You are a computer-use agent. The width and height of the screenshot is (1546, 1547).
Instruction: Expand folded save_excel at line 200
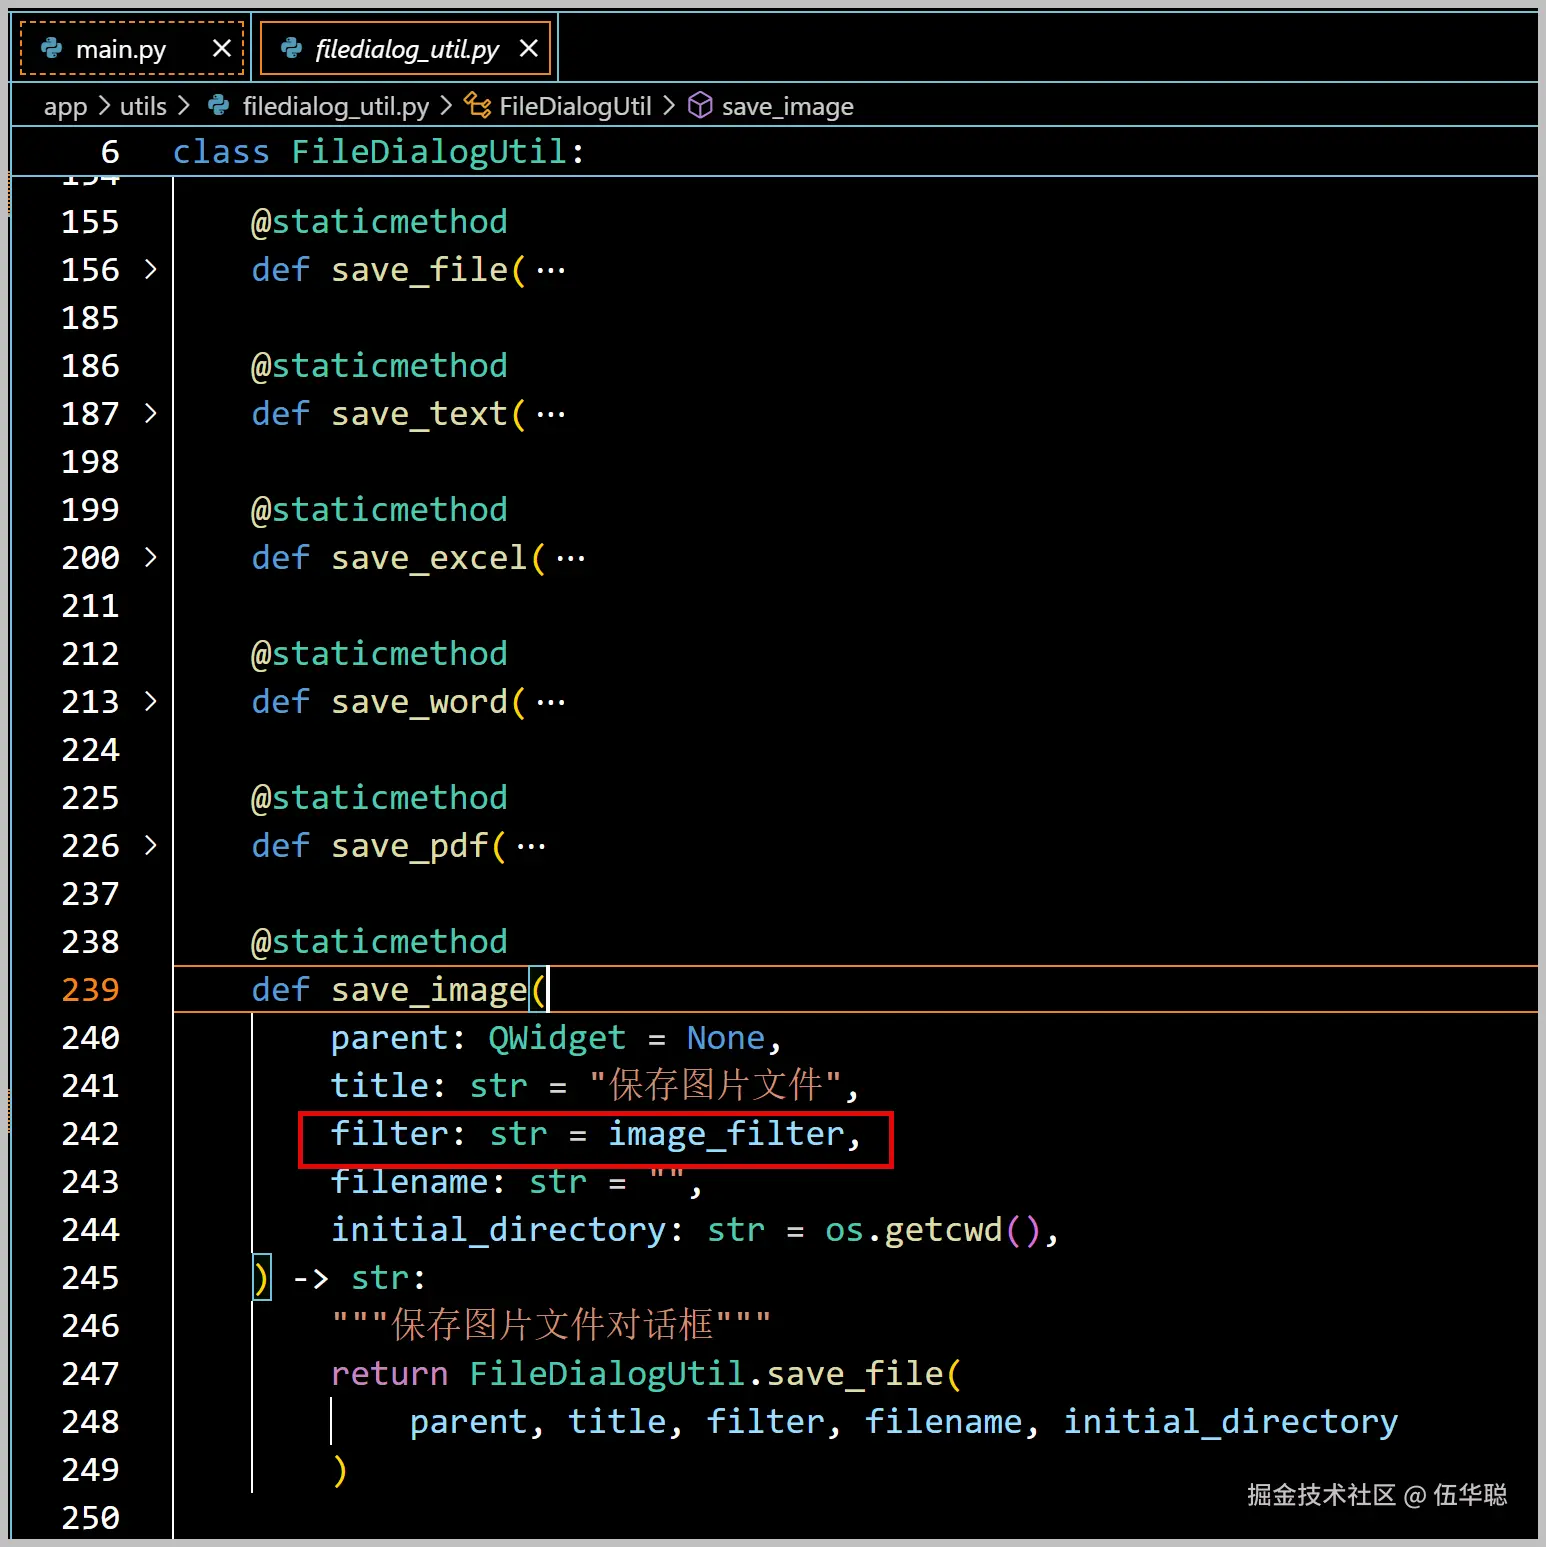(150, 557)
